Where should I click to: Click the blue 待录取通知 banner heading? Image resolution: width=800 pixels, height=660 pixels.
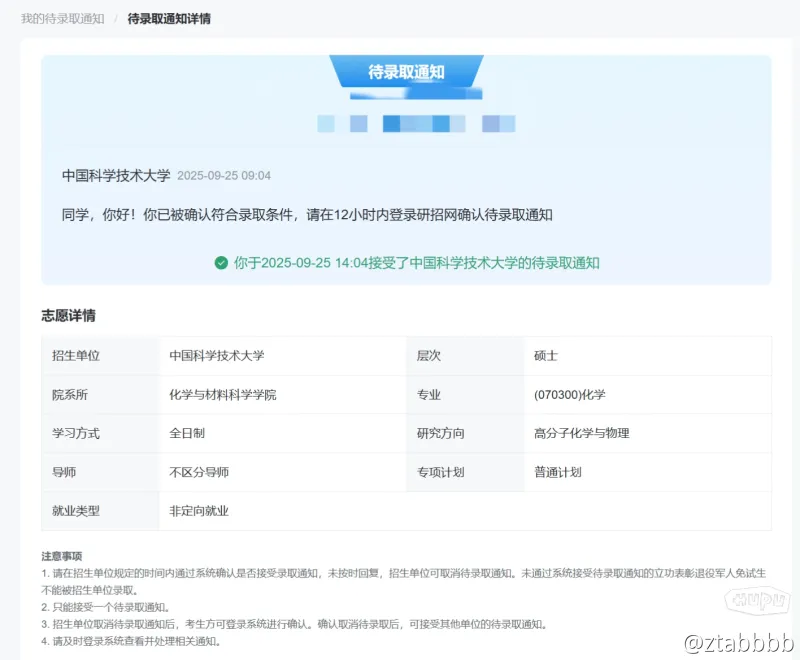406,72
